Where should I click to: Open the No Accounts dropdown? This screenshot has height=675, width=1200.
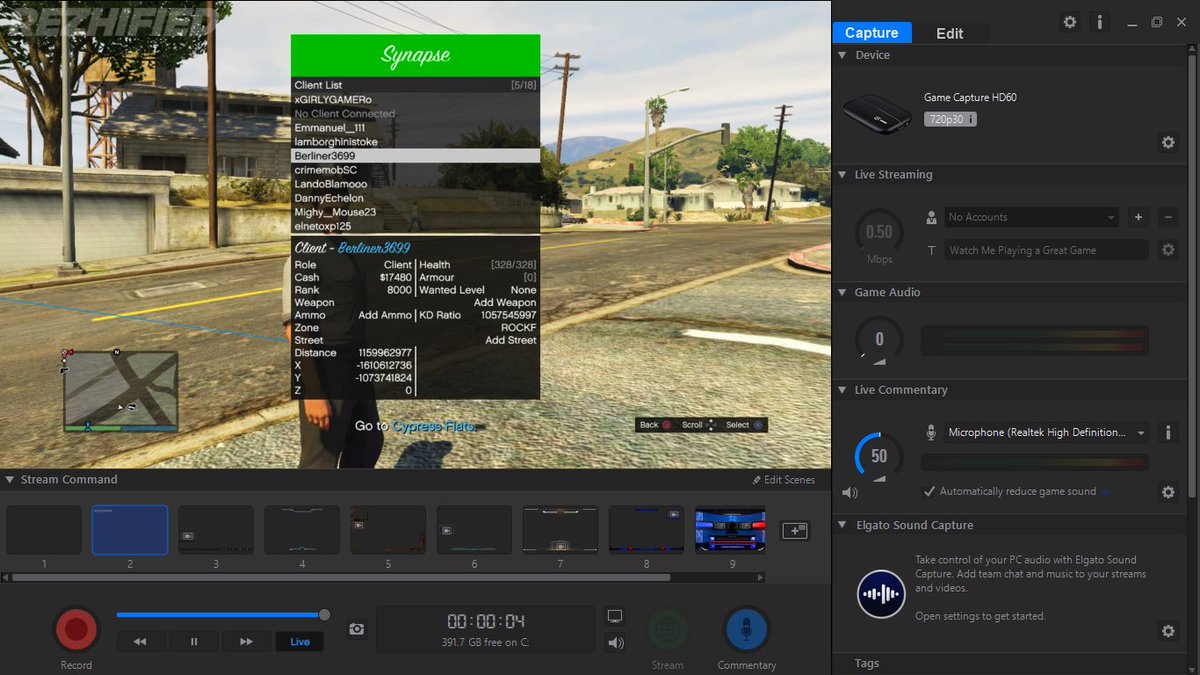pyautogui.click(x=1032, y=217)
